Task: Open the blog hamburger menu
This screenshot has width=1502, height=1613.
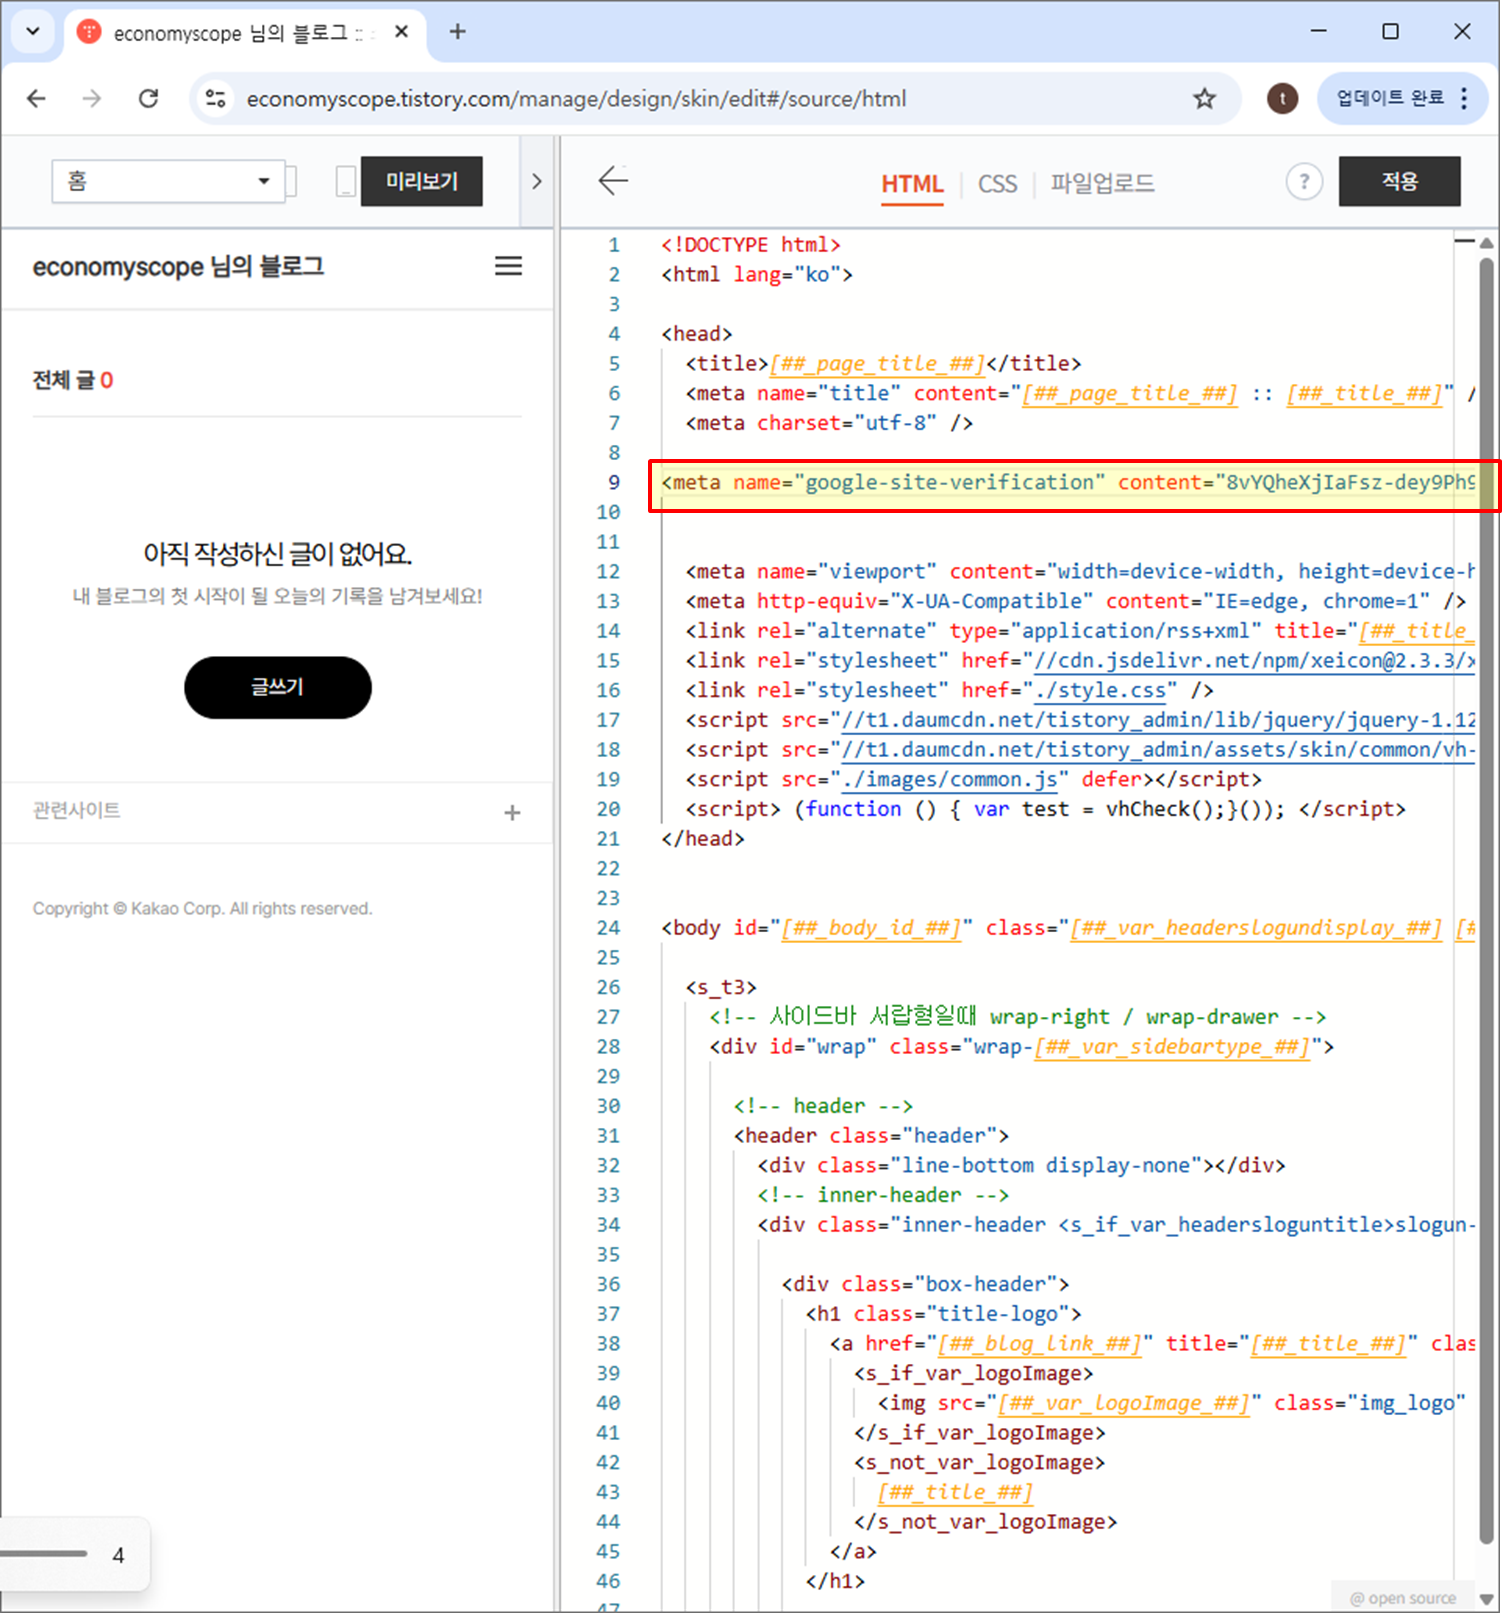Action: tap(509, 266)
